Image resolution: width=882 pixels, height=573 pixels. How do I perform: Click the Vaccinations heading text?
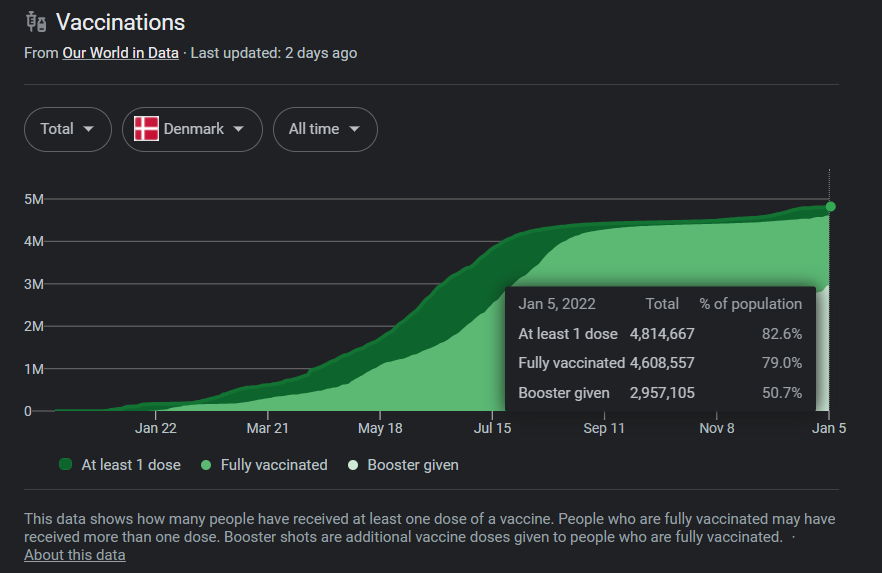tap(120, 22)
